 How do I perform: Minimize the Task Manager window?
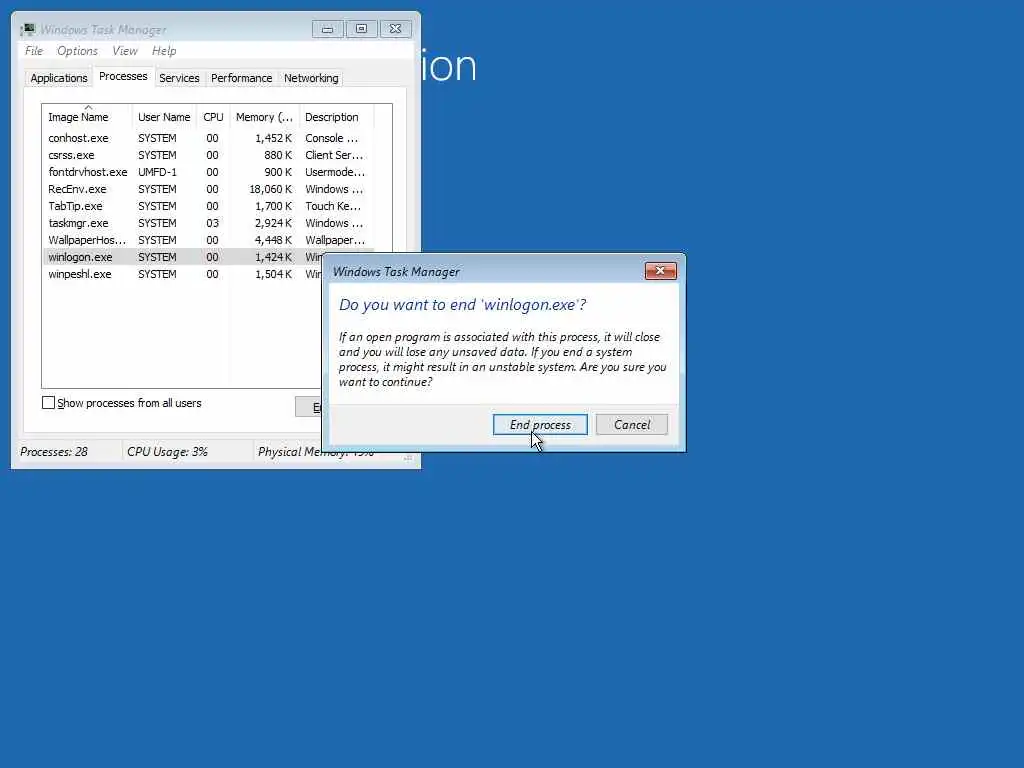327,29
